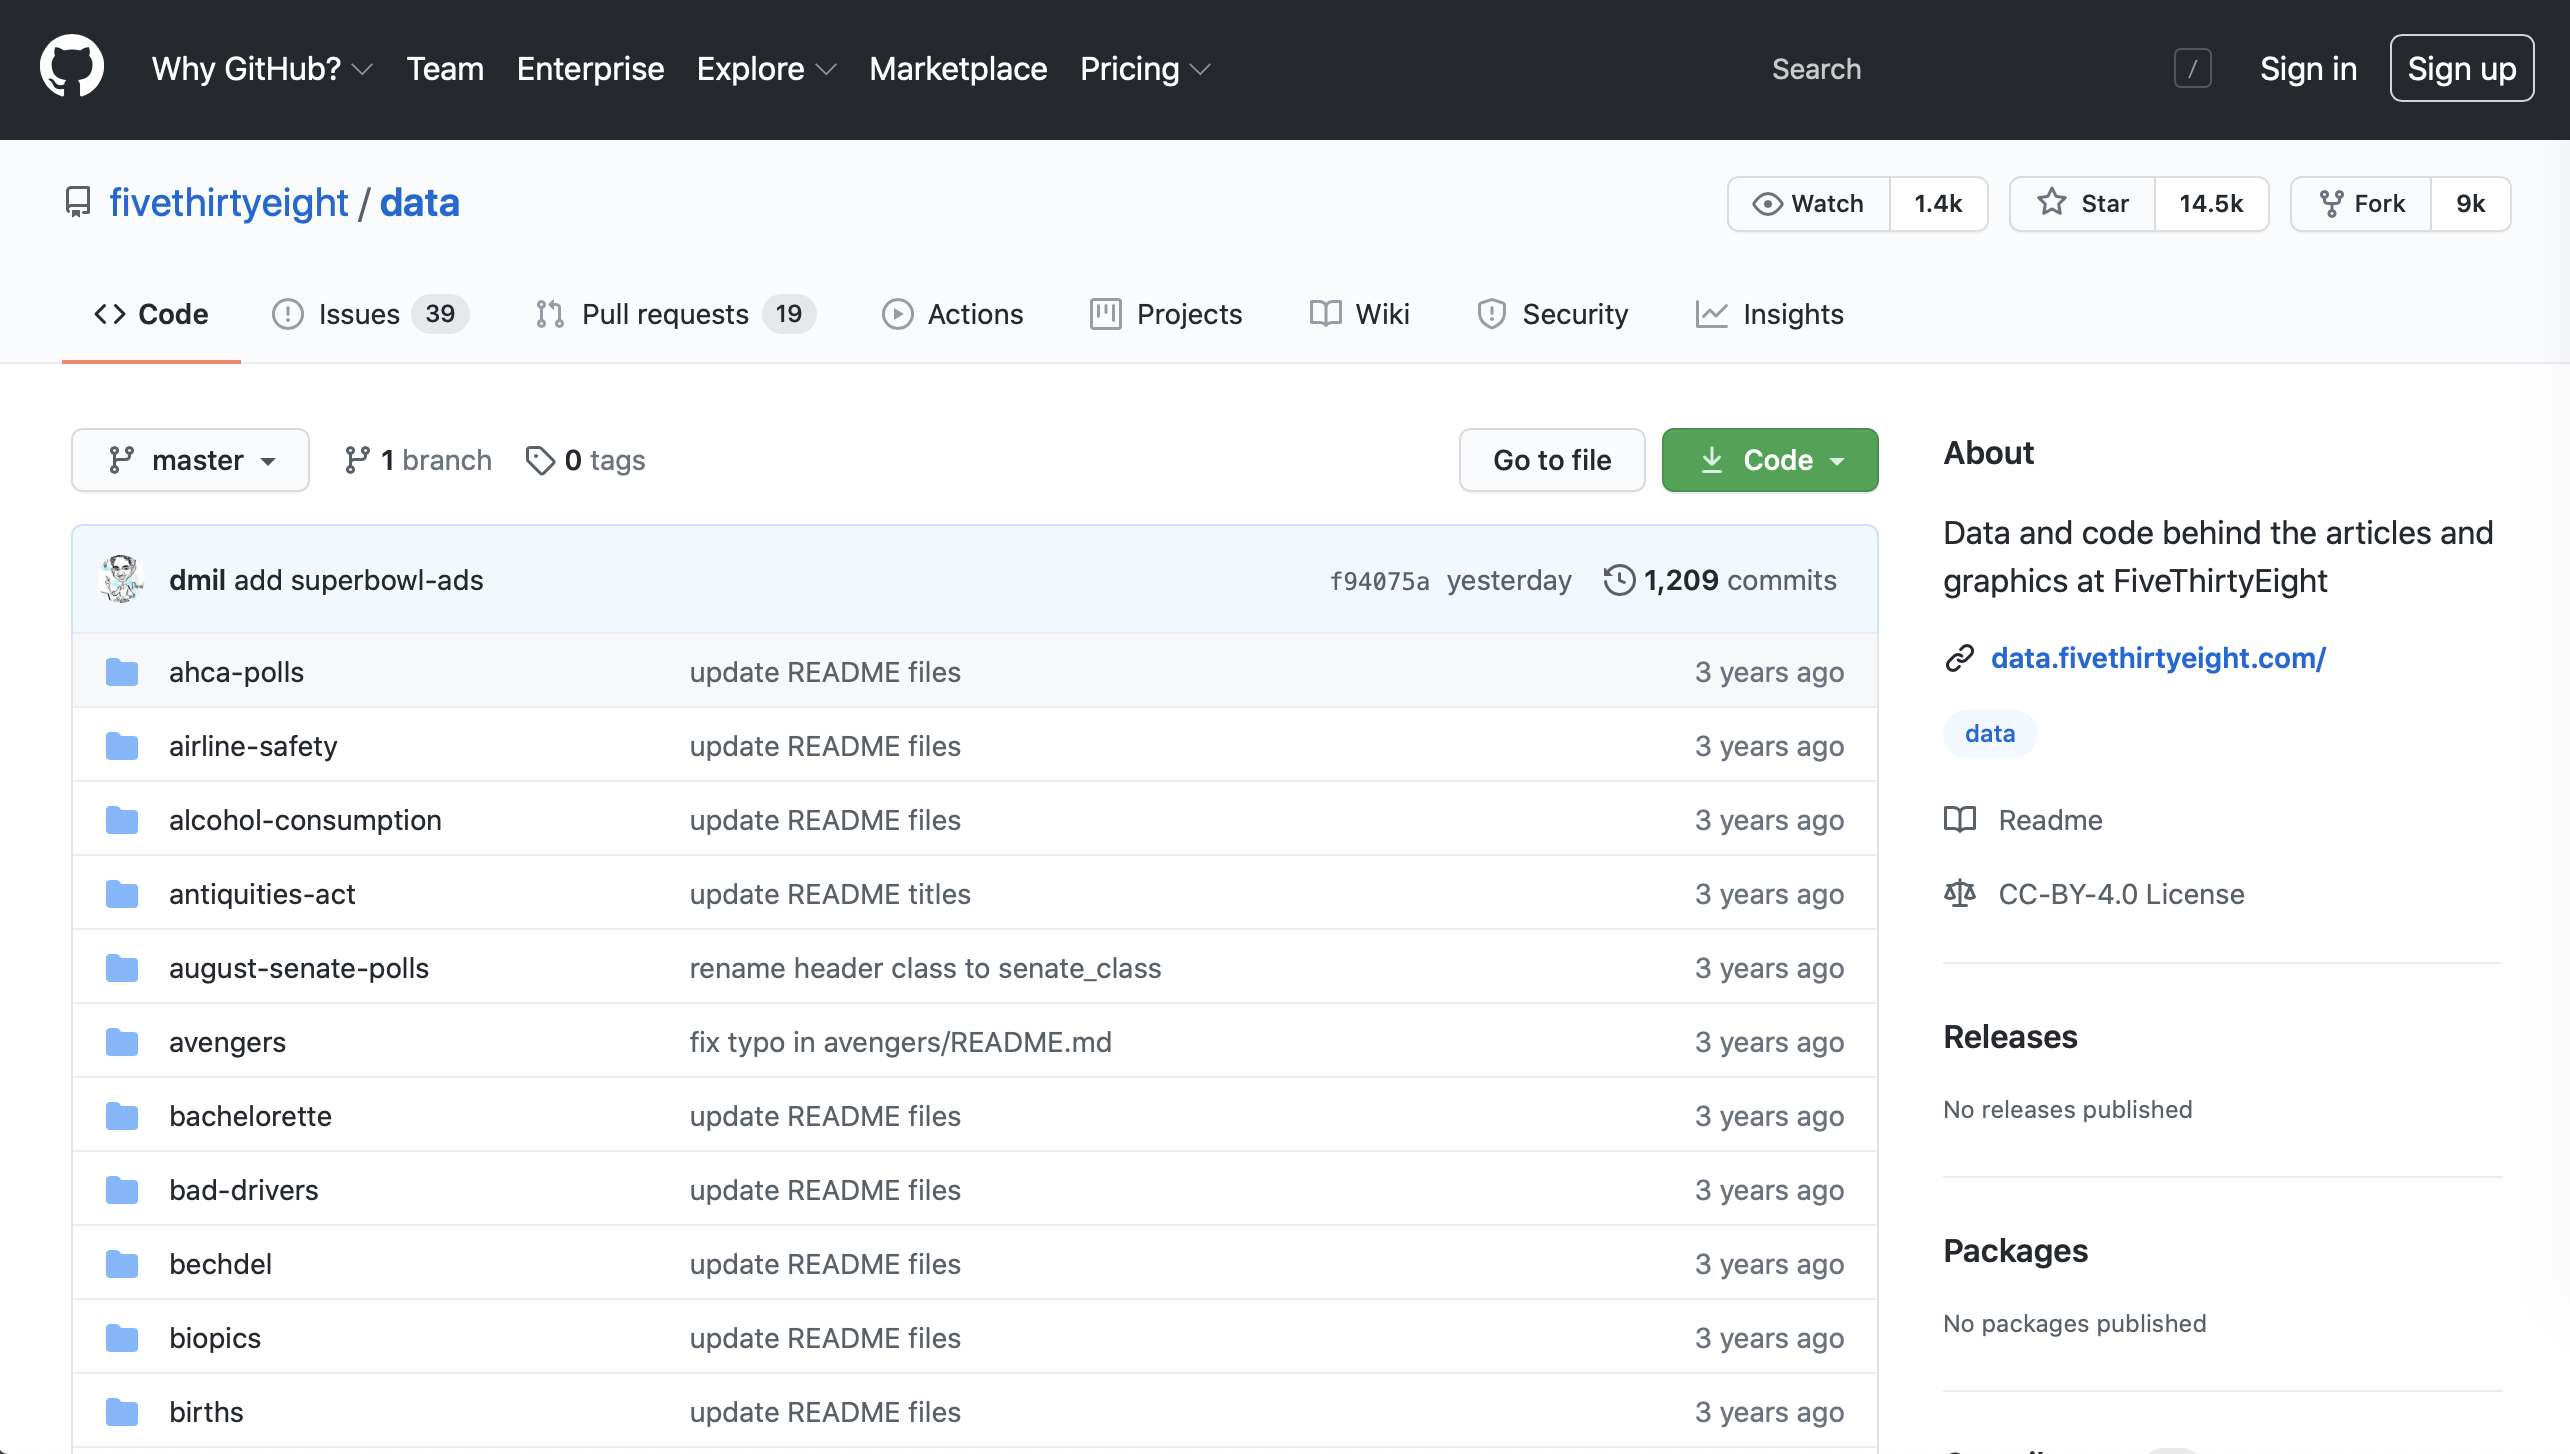Expand the master branch dropdown
The height and width of the screenshot is (1454, 2570).
pos(191,461)
